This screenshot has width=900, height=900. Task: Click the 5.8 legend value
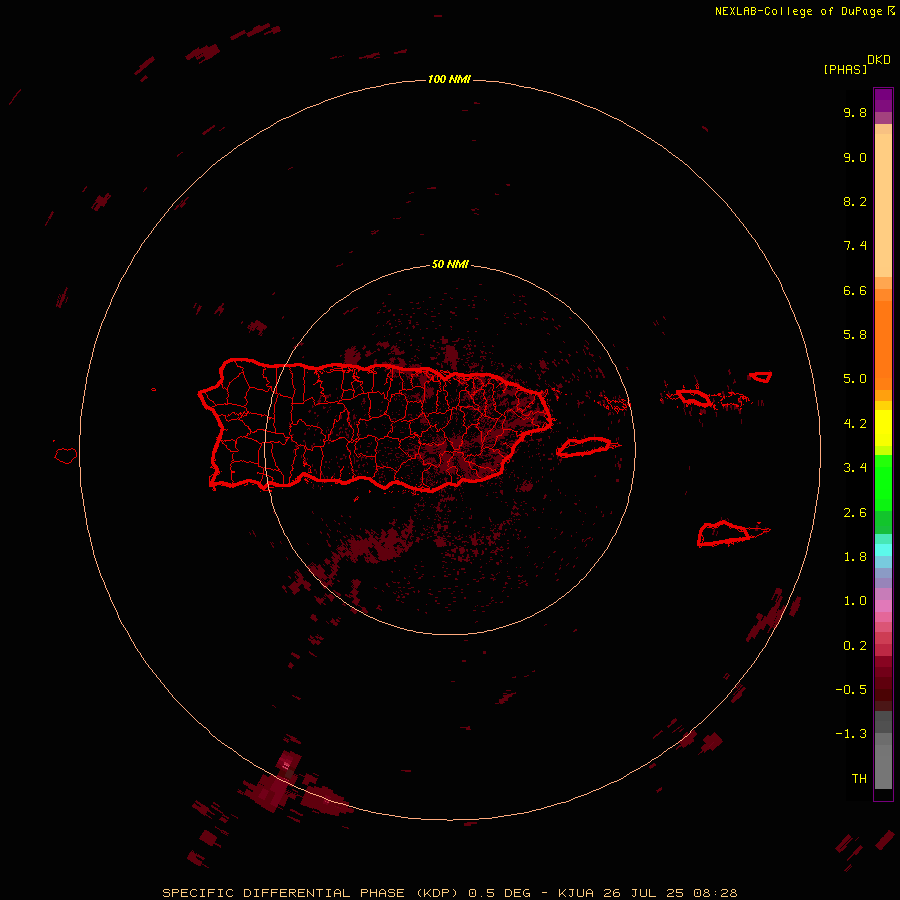click(855, 334)
